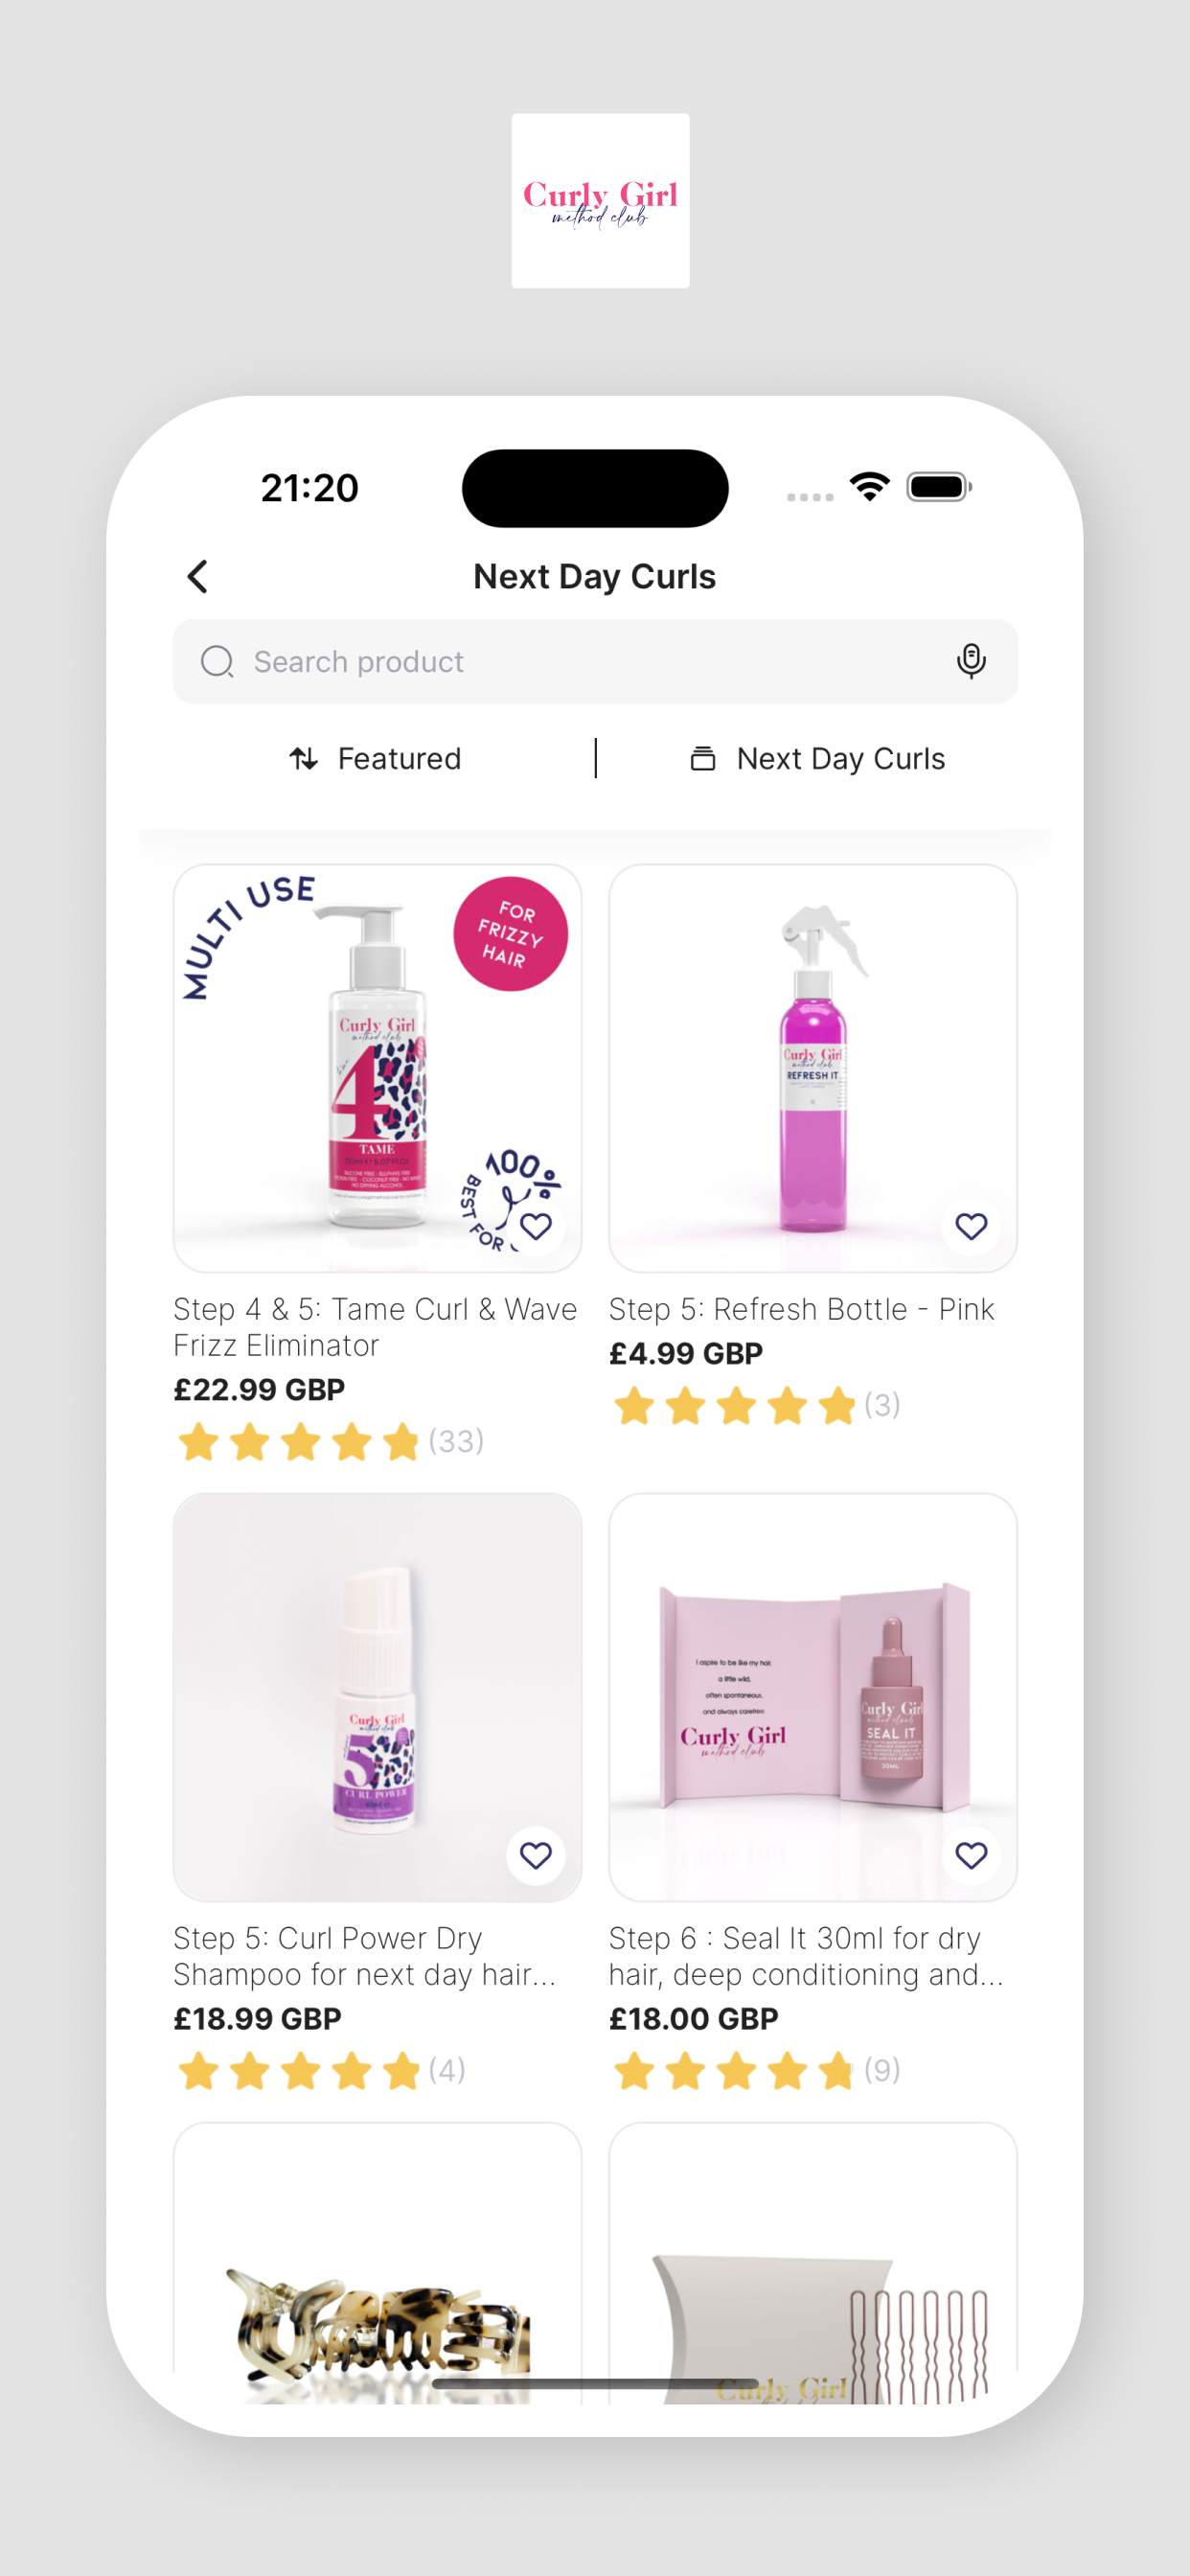Favorite the Tame Curl & Wave product
The height and width of the screenshot is (2576, 1190).
tap(536, 1226)
